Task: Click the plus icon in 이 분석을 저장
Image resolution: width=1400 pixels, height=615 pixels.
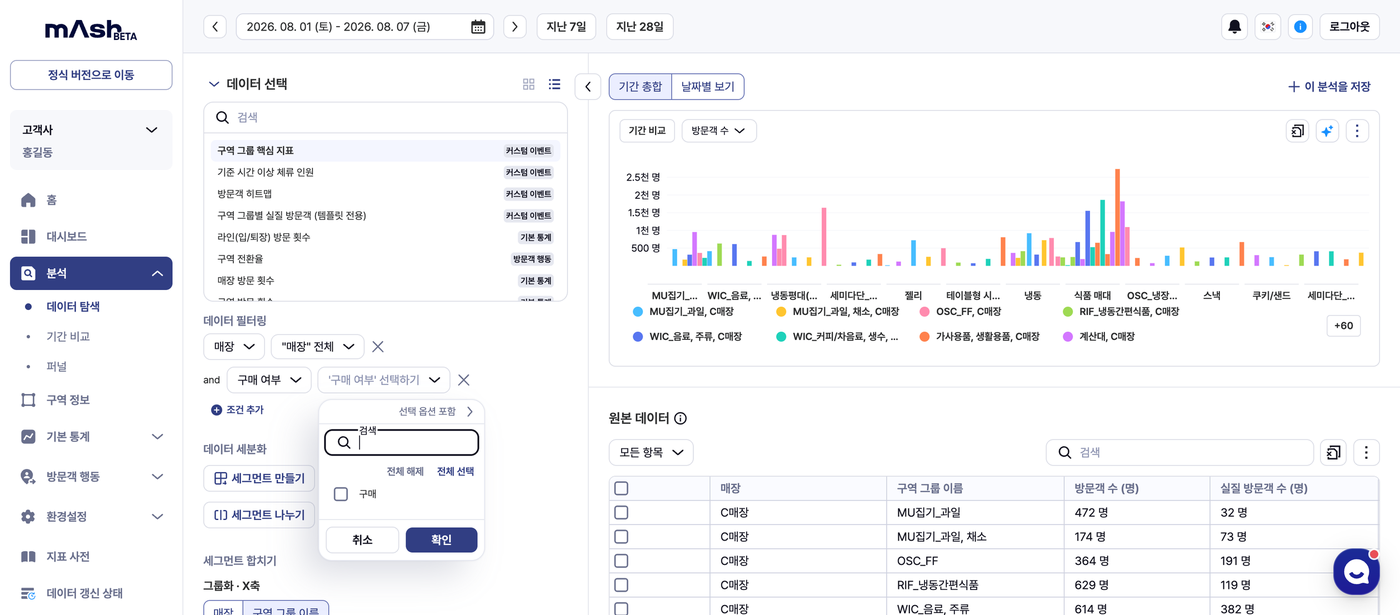Action: (x=1293, y=87)
